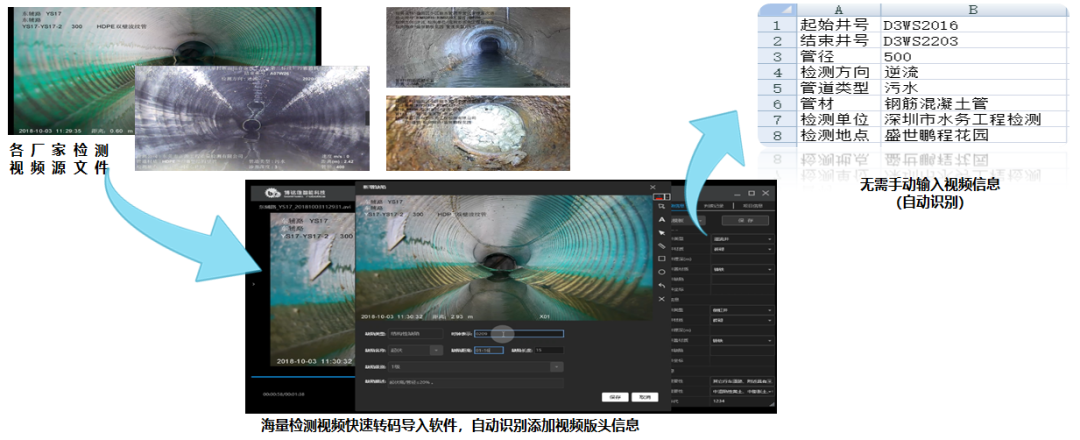Click the video playback time 00:00:58 readout

click(283, 394)
